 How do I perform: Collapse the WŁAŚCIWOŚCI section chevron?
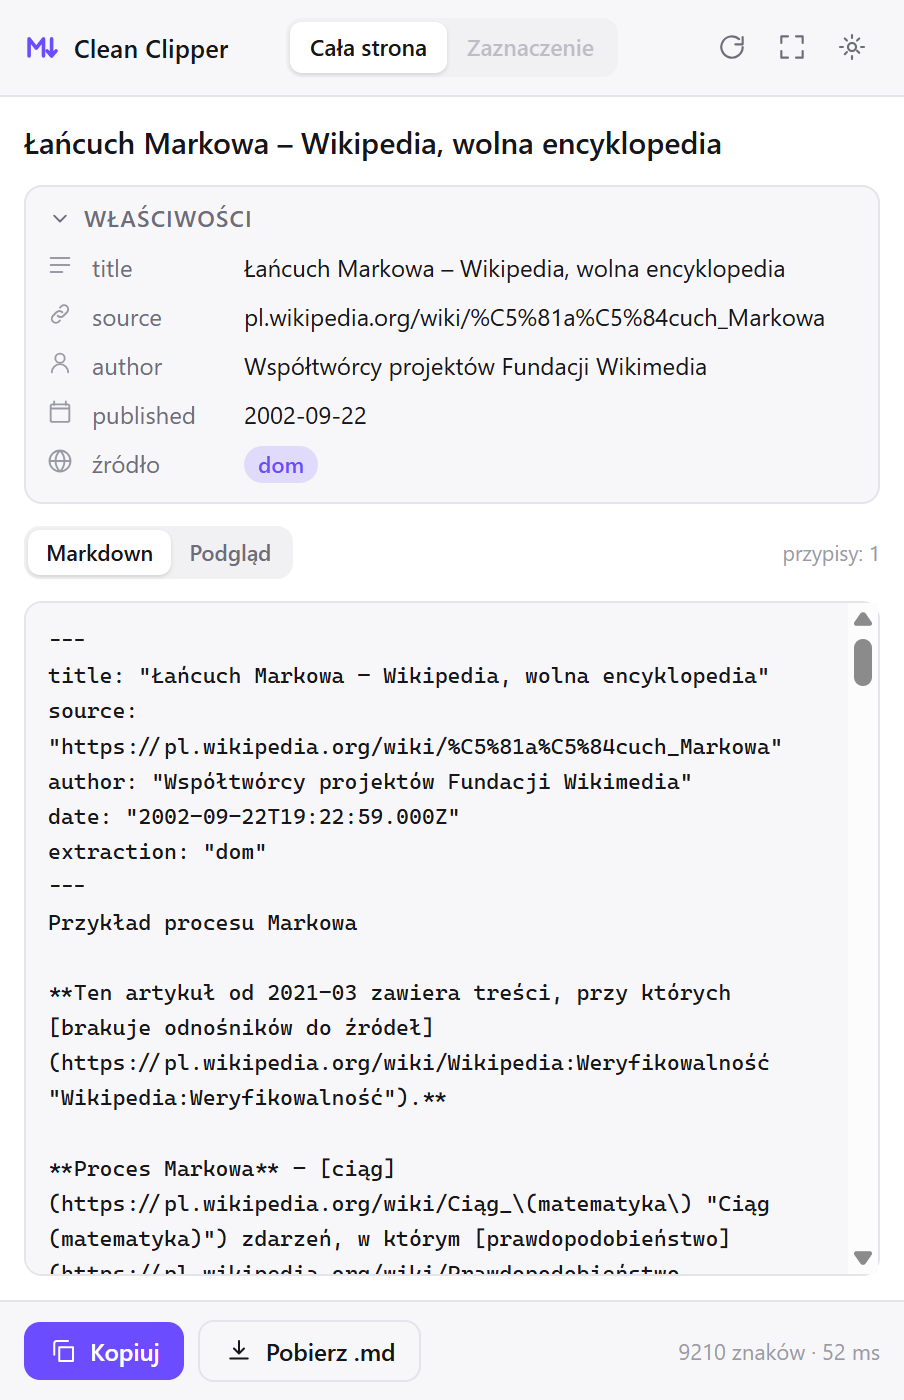(x=60, y=218)
